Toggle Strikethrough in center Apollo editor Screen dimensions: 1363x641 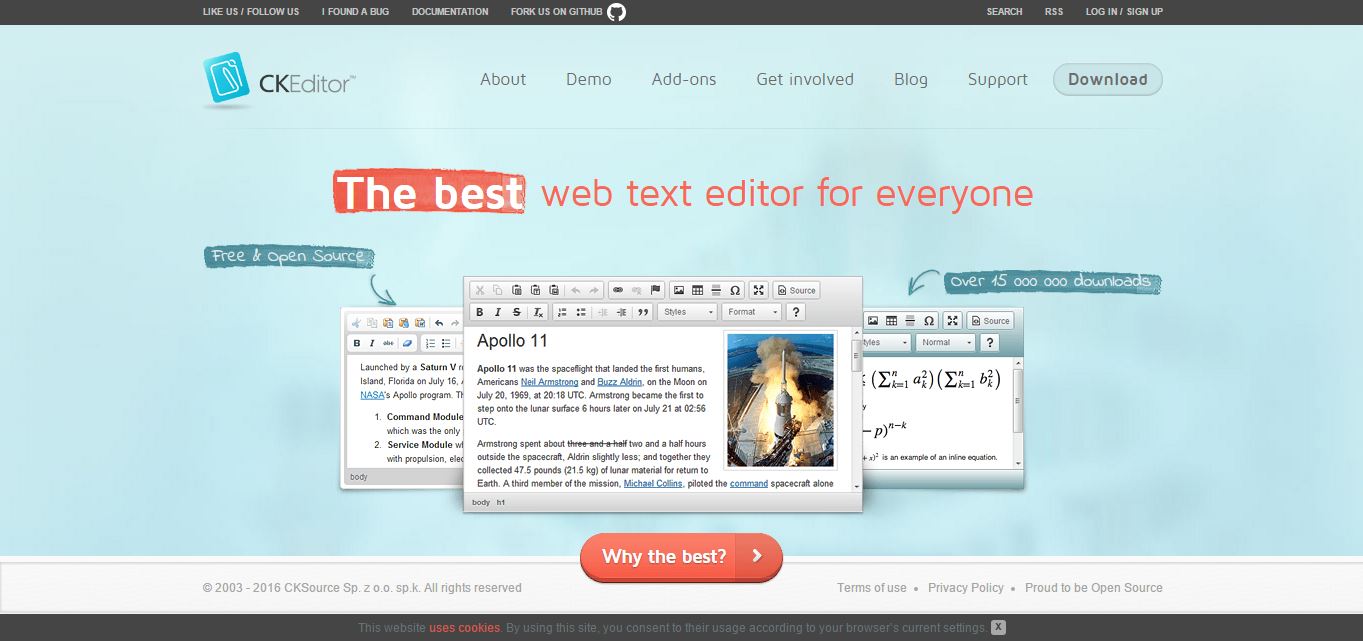point(517,312)
